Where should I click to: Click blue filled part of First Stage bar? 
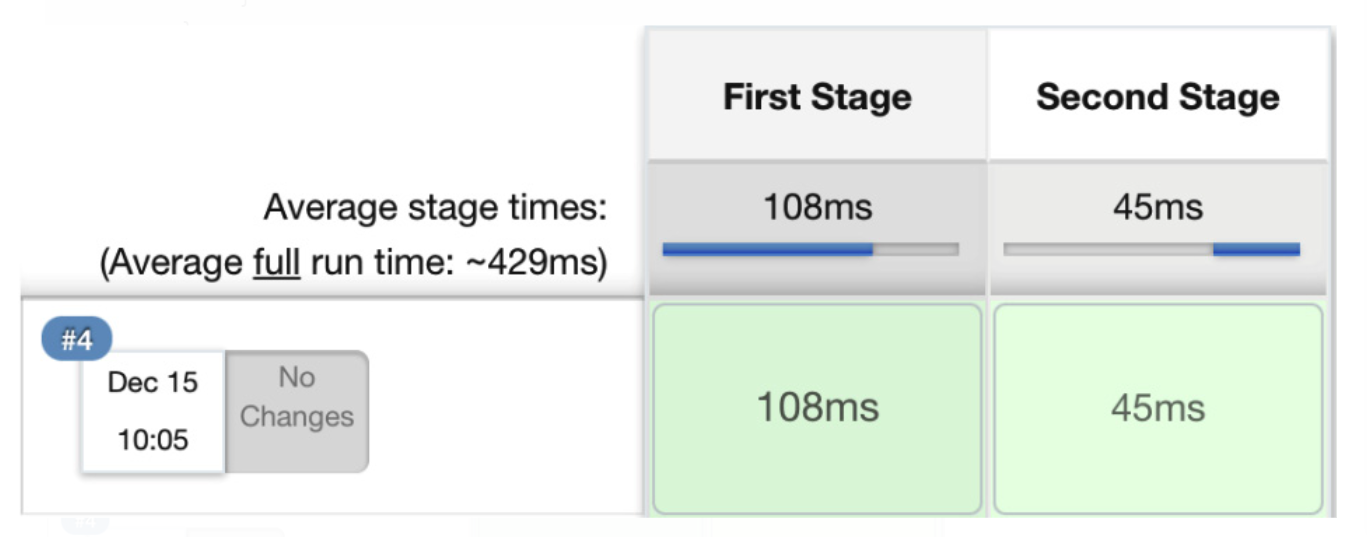[767, 249]
